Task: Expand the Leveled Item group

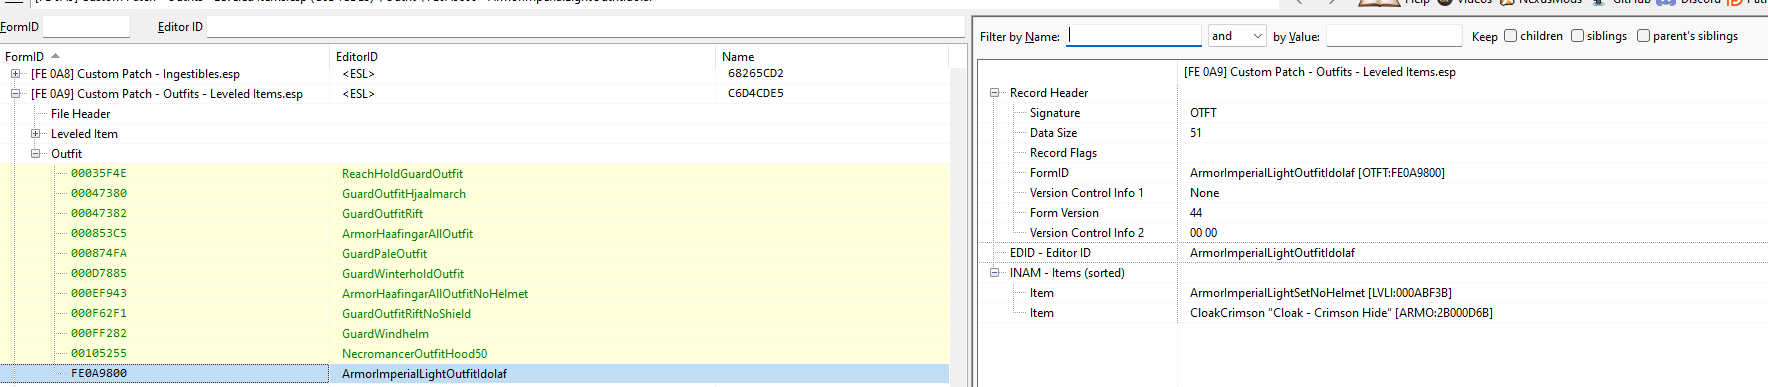Action: click(x=35, y=134)
